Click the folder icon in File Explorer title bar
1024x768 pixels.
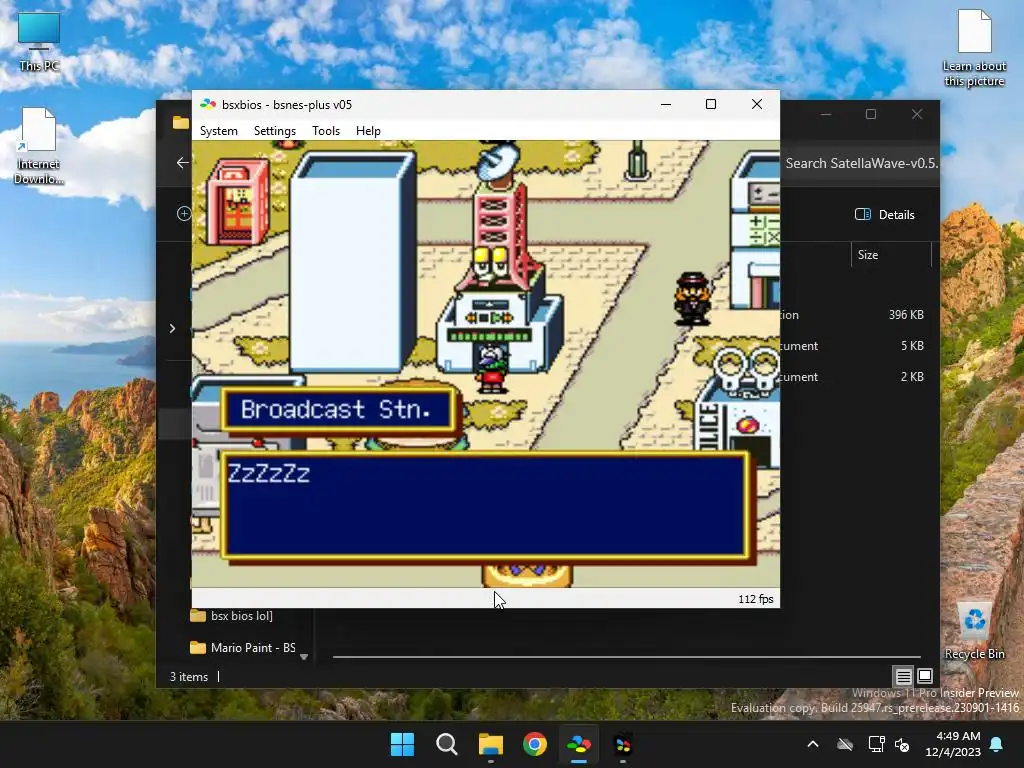[181, 122]
